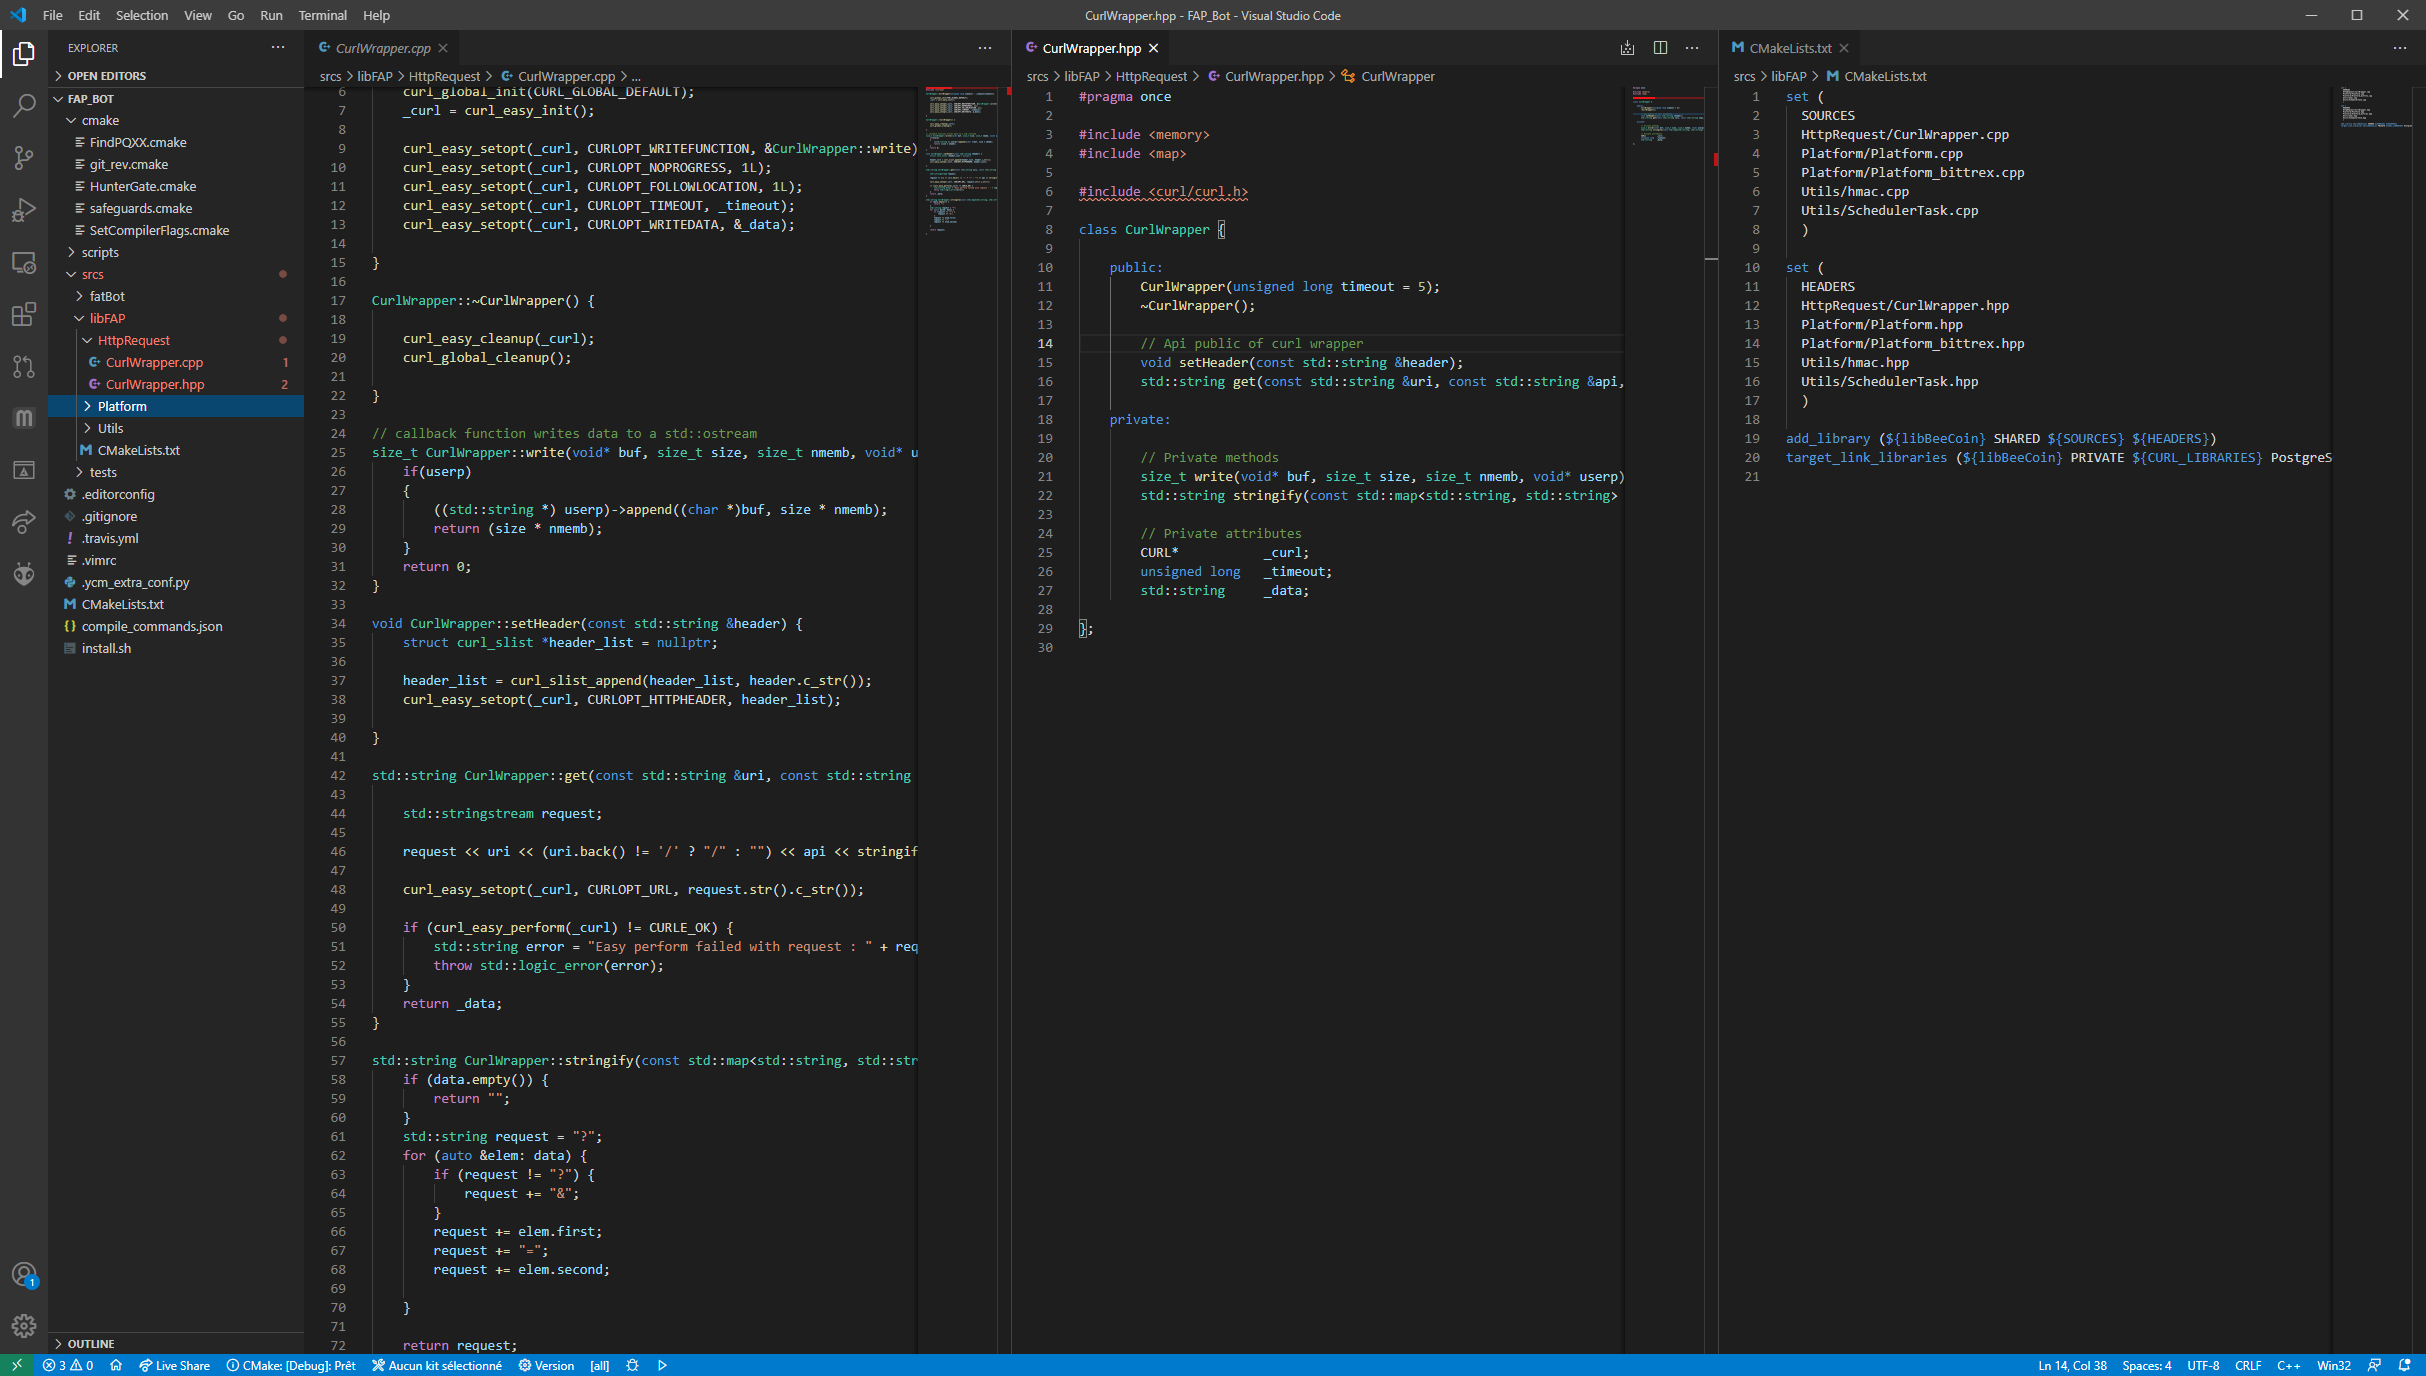This screenshot has width=2426, height=1376.
Task: Expand the Utils folder
Action: [x=176, y=428]
